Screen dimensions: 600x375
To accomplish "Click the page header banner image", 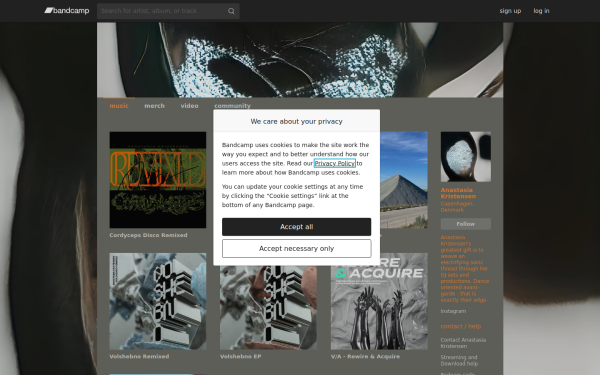I will (300, 60).
